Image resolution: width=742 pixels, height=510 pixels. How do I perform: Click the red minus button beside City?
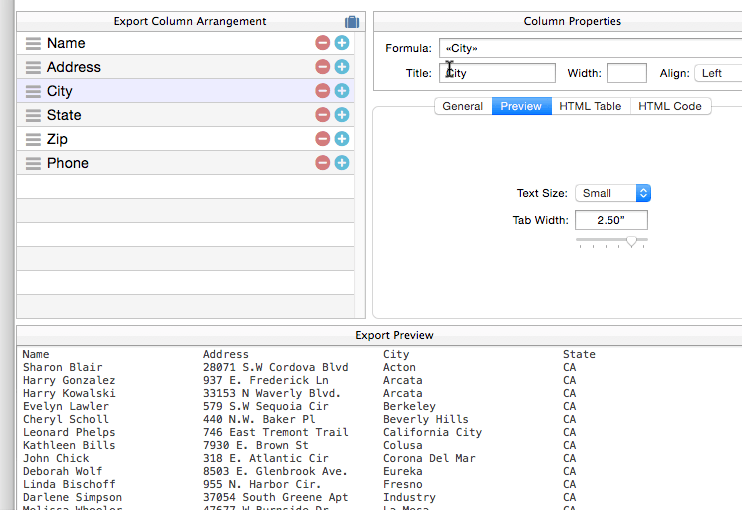coord(322,91)
